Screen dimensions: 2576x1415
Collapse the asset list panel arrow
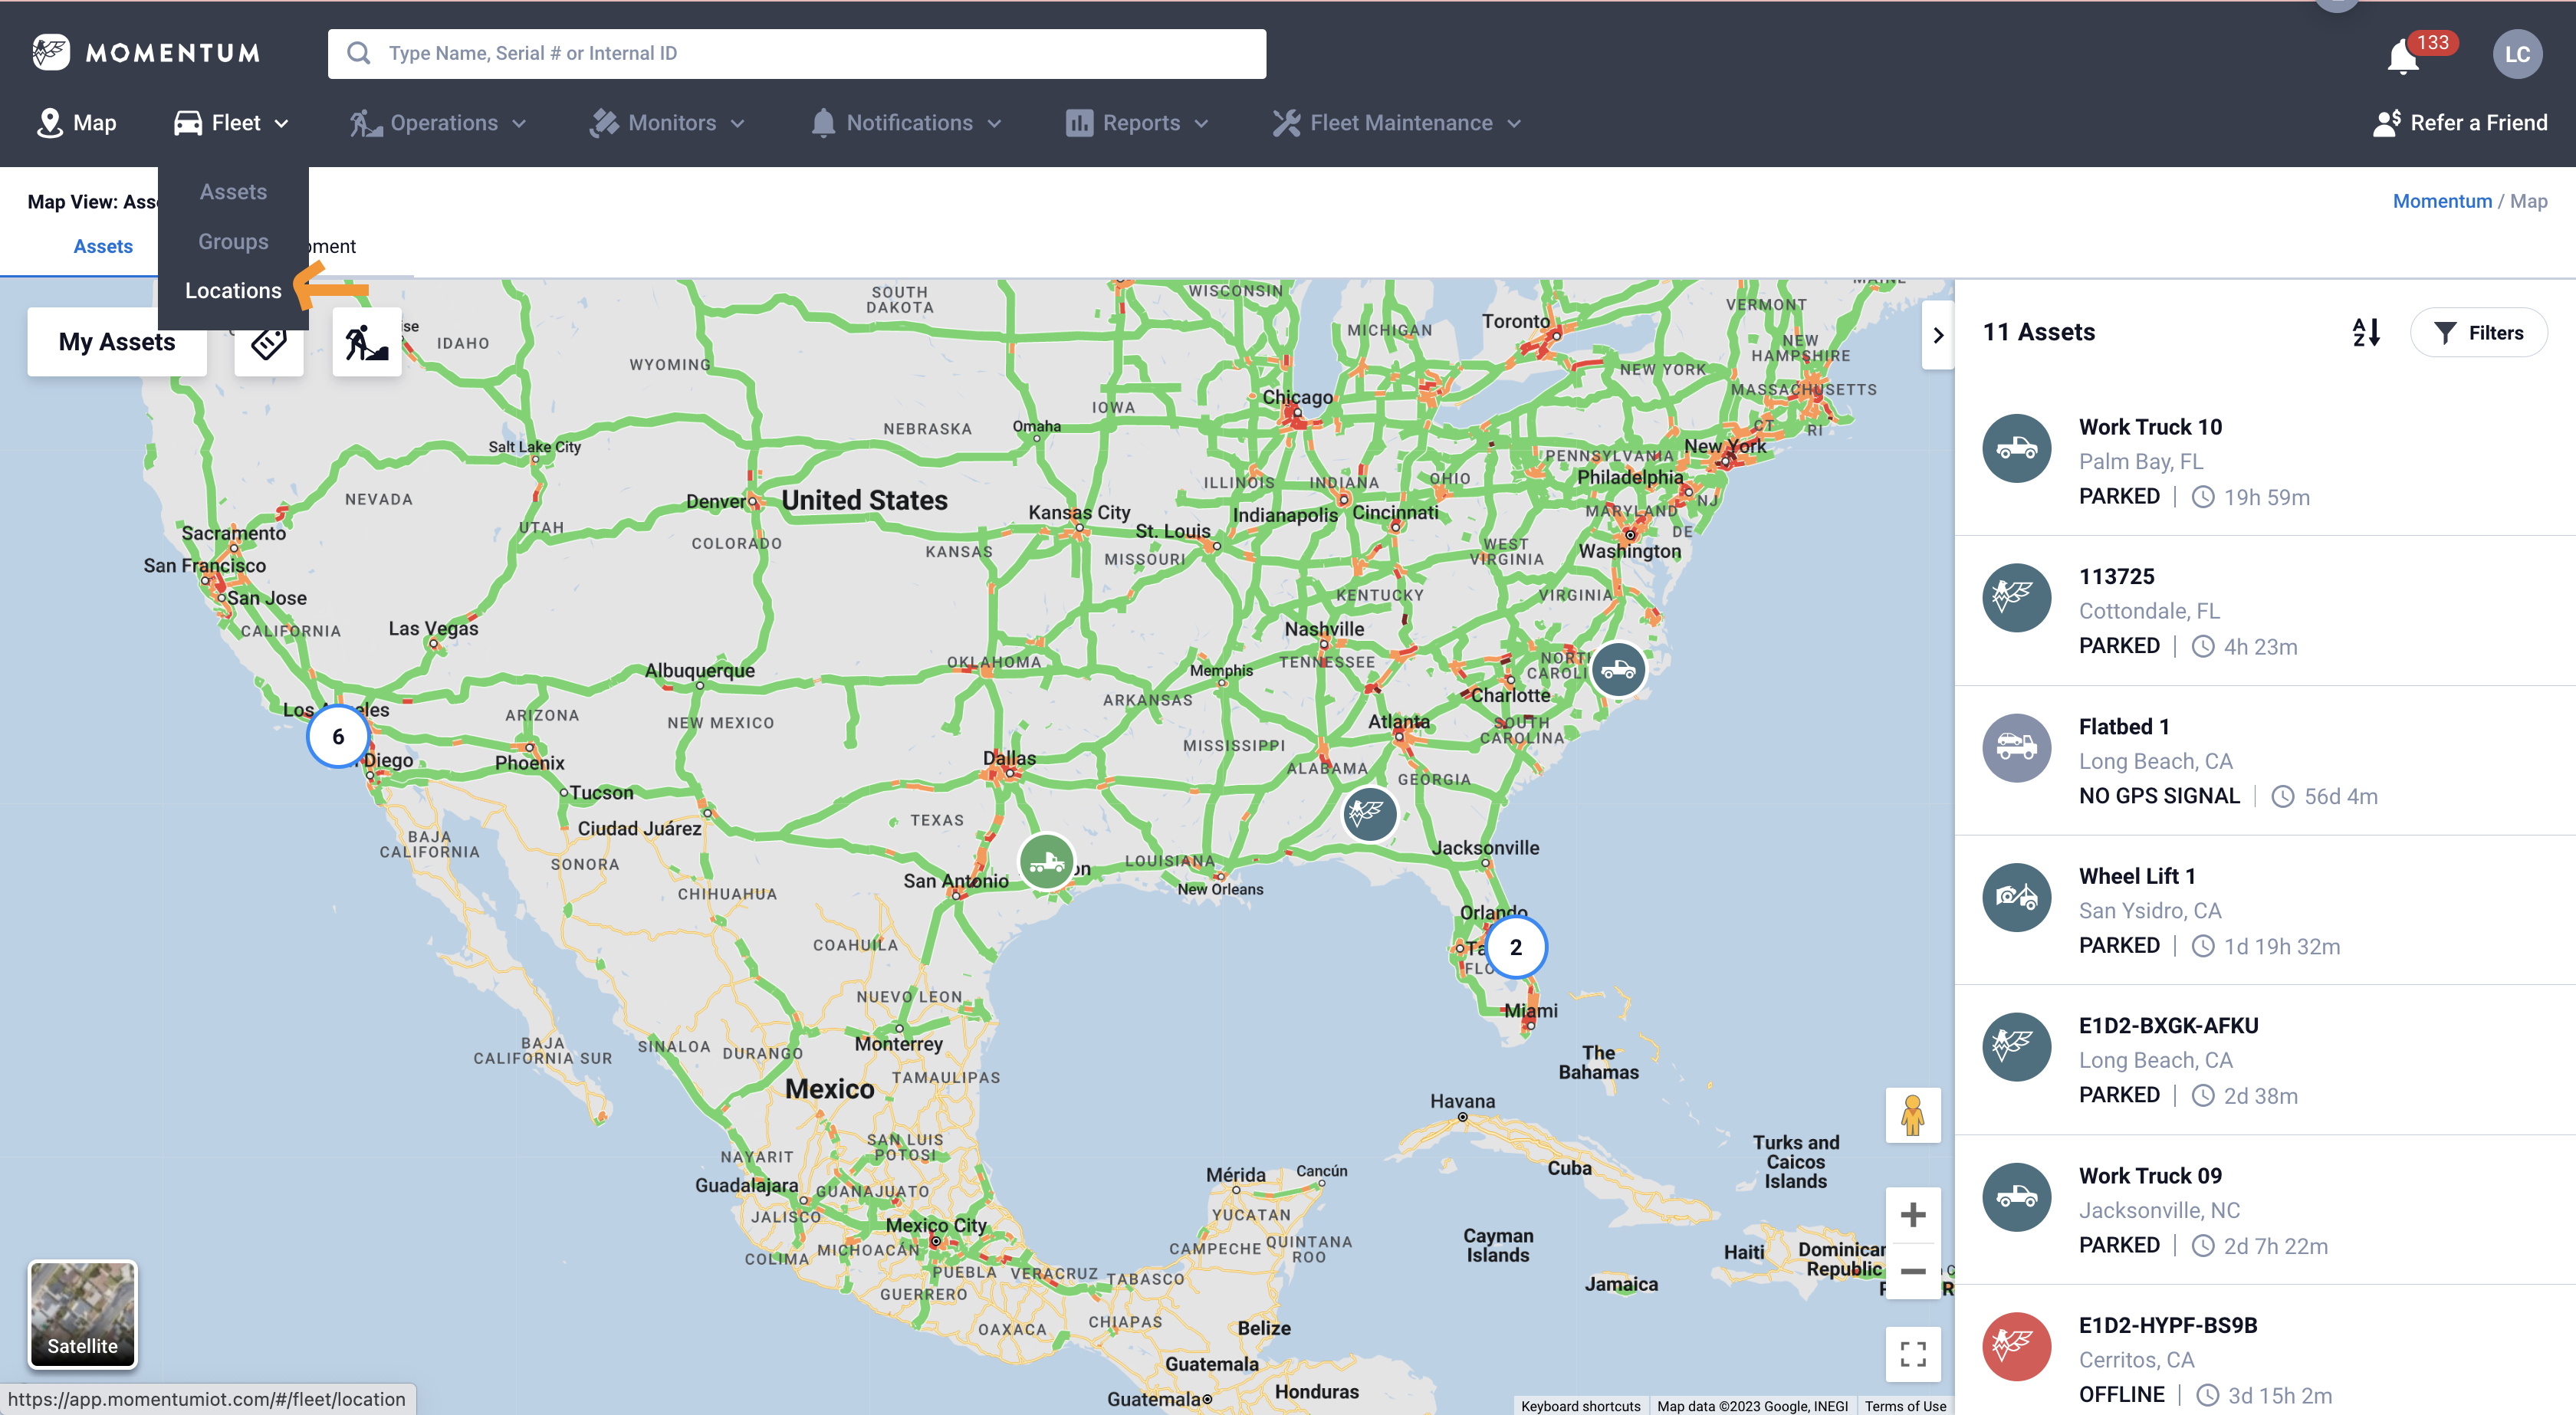[1937, 335]
